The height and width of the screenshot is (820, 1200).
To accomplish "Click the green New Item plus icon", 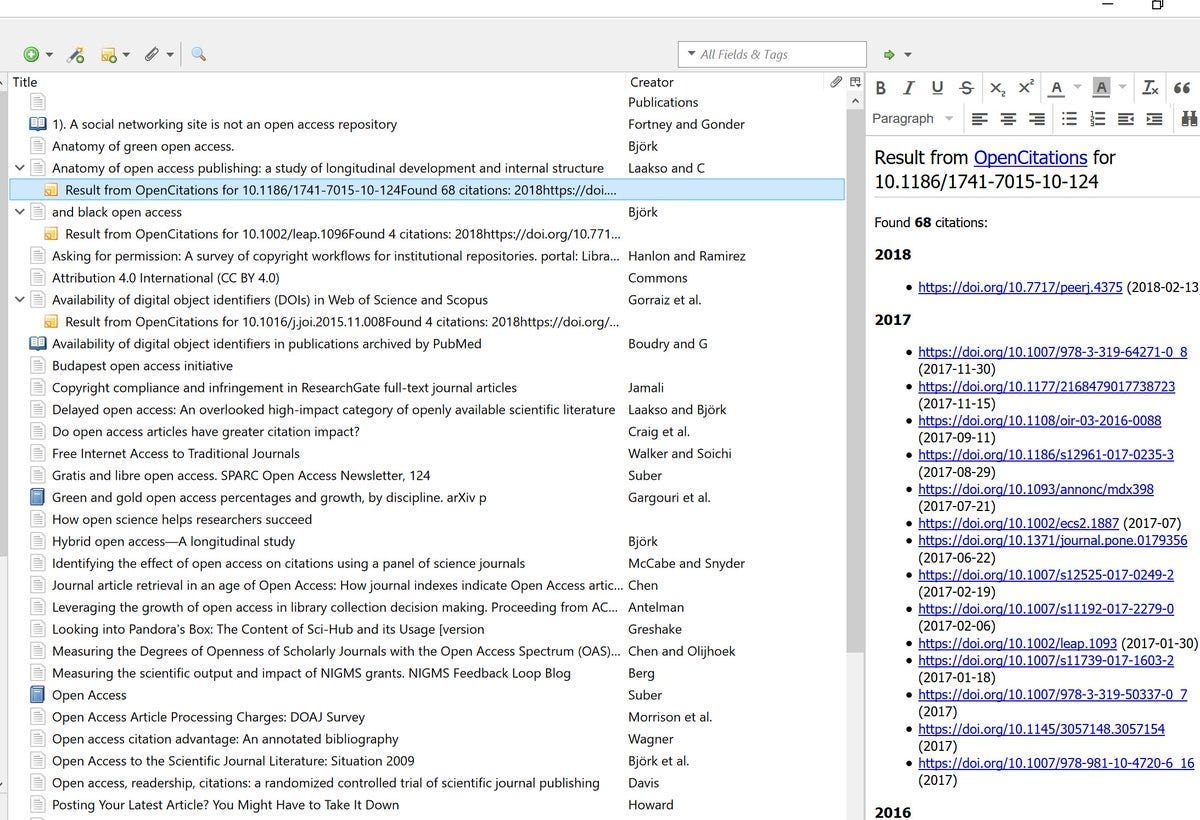I will tap(31, 55).
